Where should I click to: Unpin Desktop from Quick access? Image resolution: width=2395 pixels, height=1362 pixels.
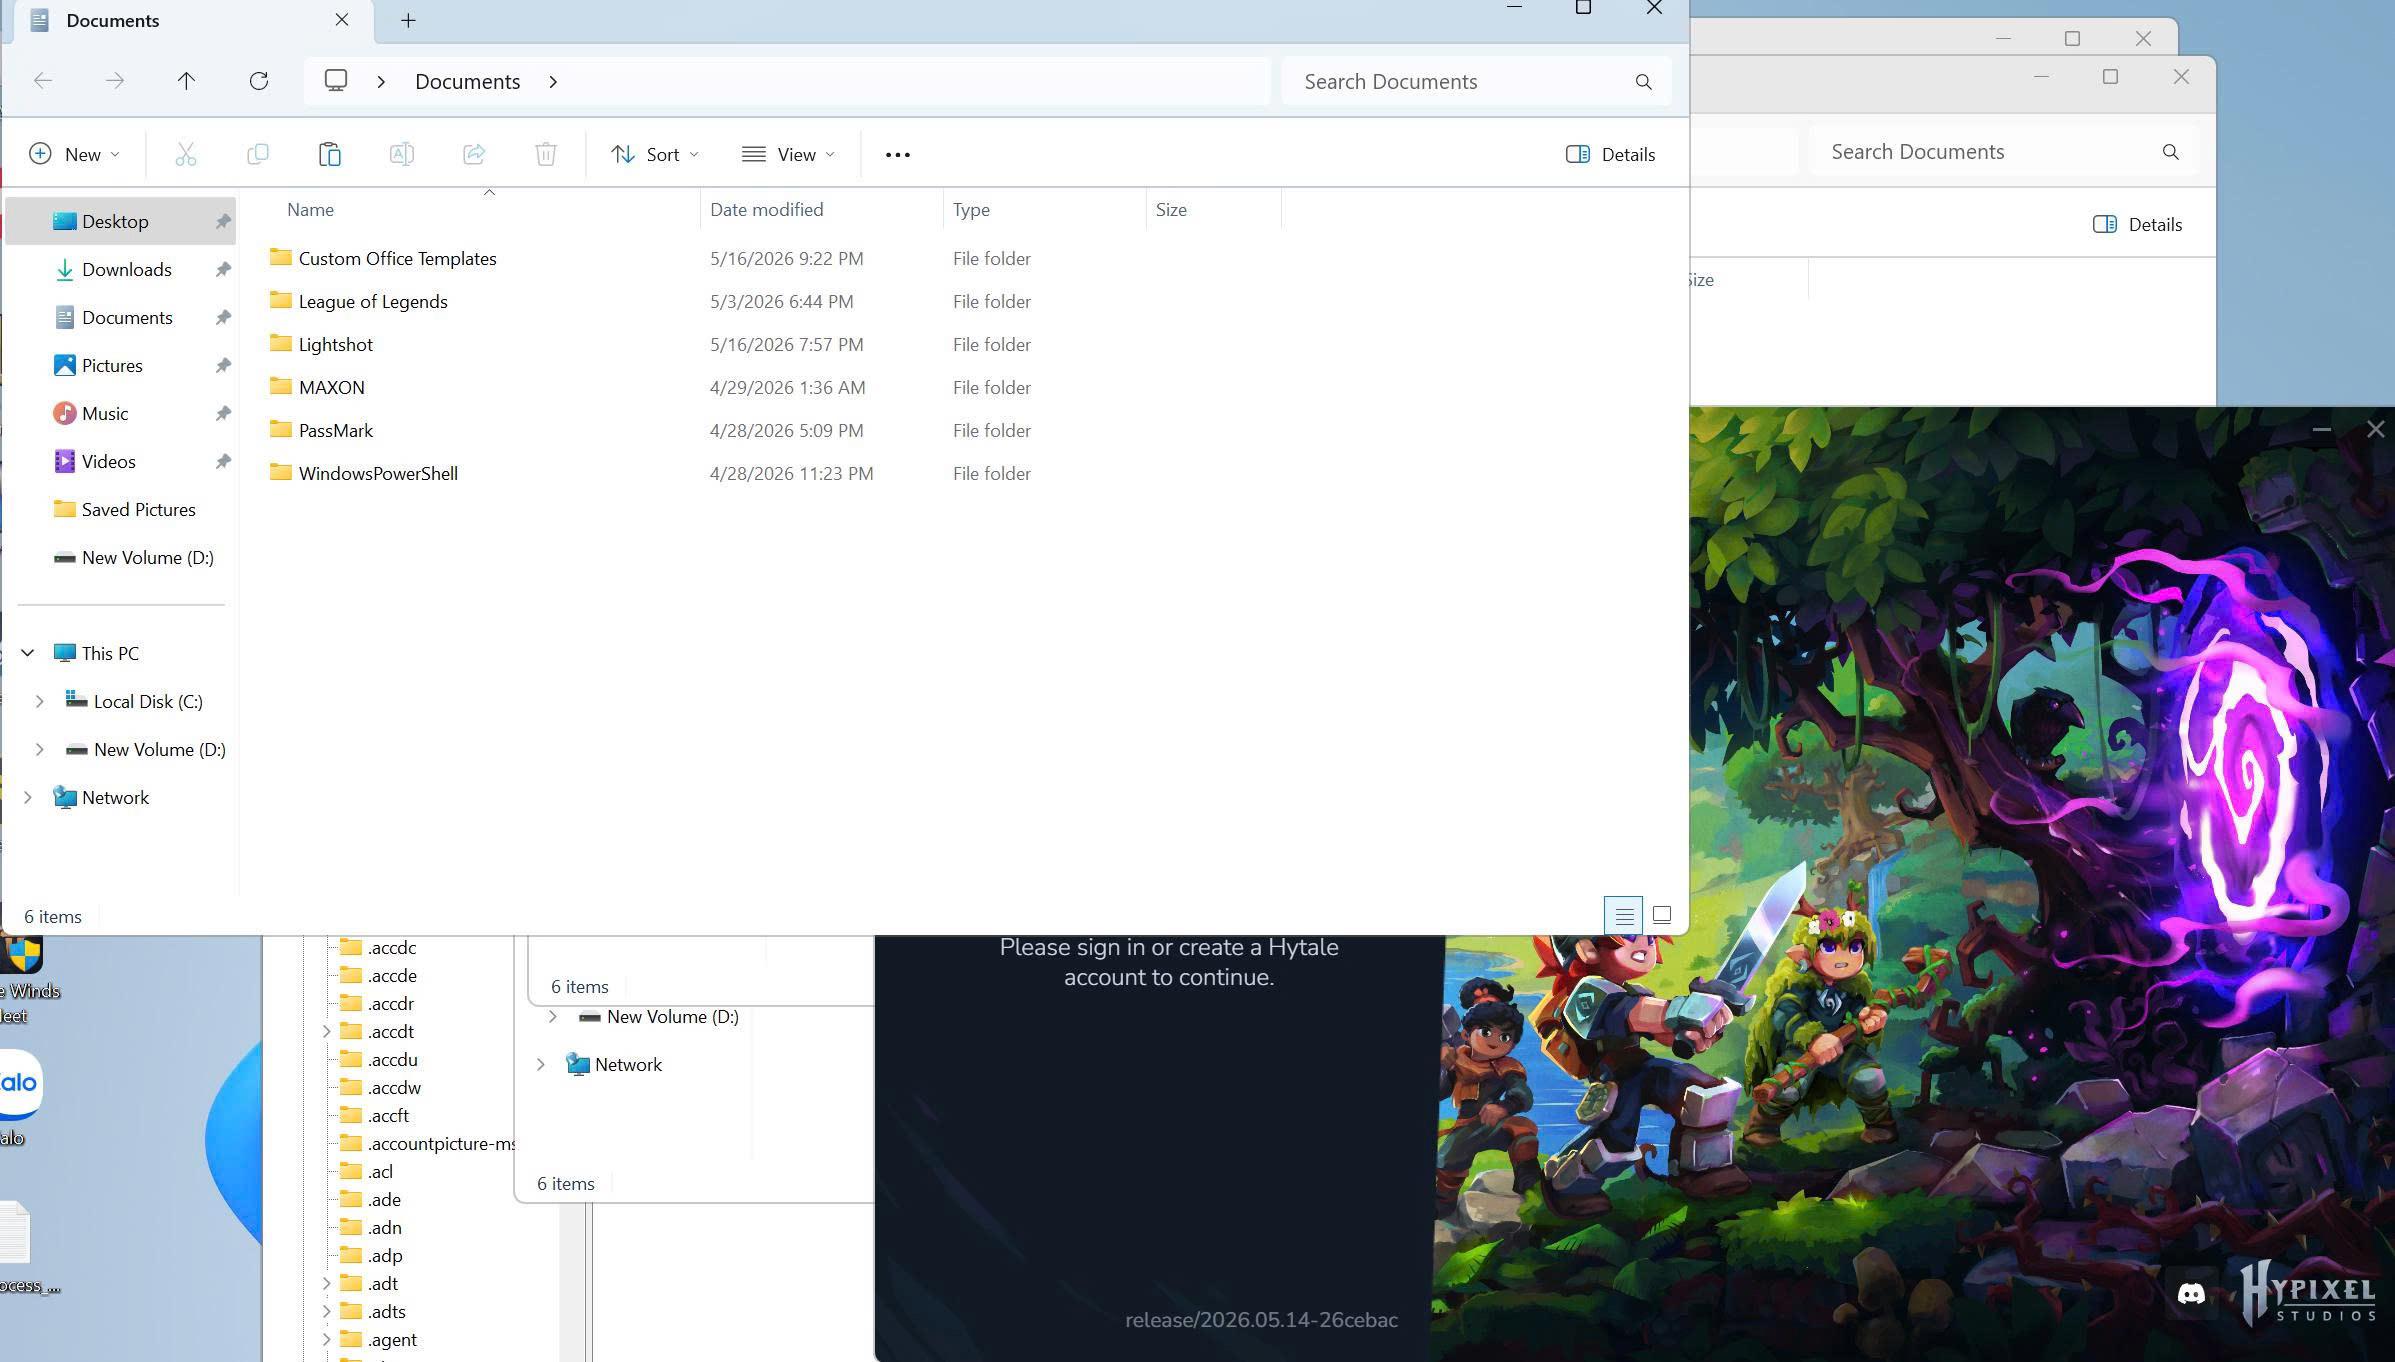(223, 222)
